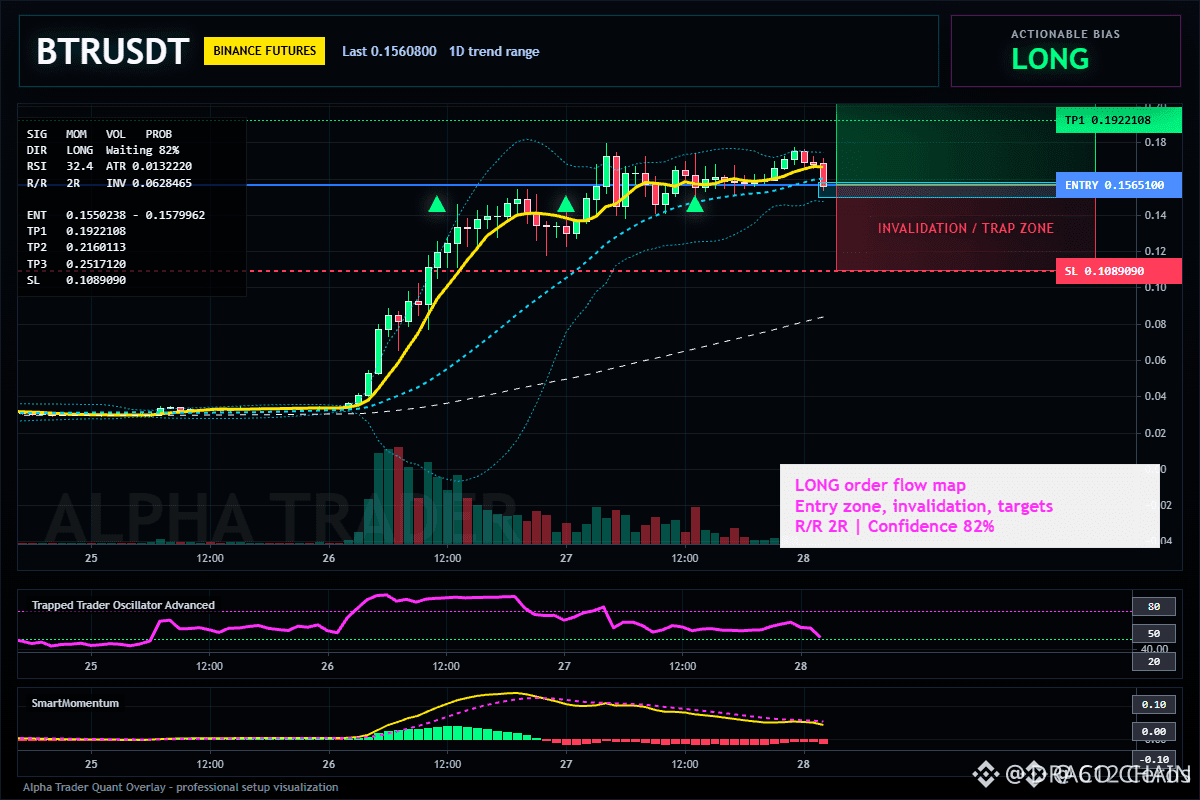Screen dimensions: 1200x800
Task: Click the 1D trend range label
Action: [494, 51]
